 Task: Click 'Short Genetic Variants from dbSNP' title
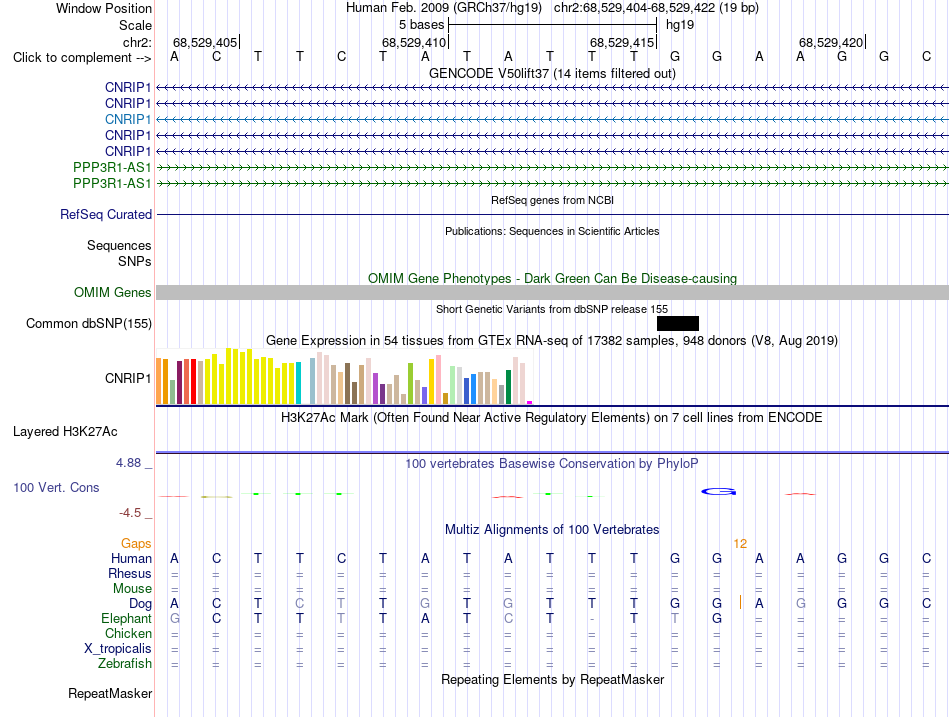click(x=552, y=309)
